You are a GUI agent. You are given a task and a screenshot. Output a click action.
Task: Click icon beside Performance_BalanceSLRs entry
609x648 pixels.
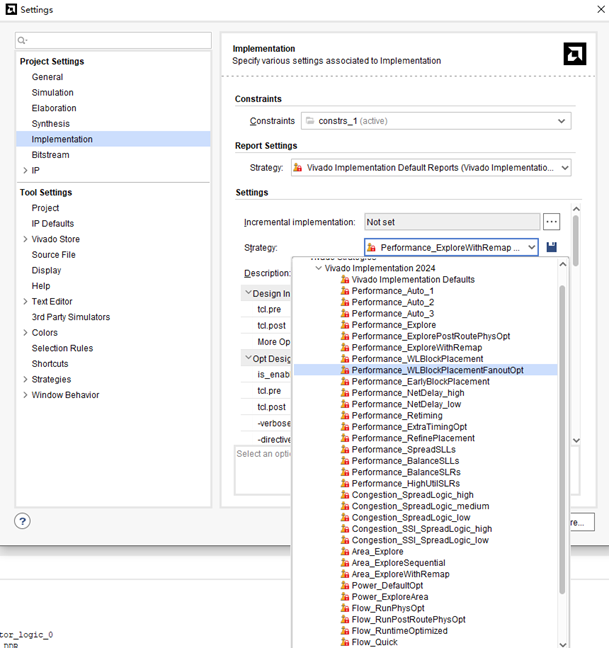[x=345, y=472]
